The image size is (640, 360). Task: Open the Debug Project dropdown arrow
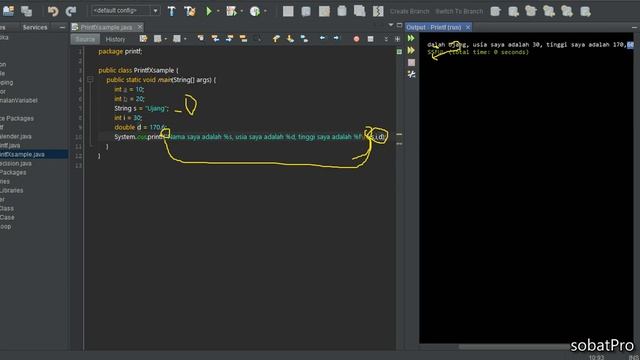(x=242, y=11)
